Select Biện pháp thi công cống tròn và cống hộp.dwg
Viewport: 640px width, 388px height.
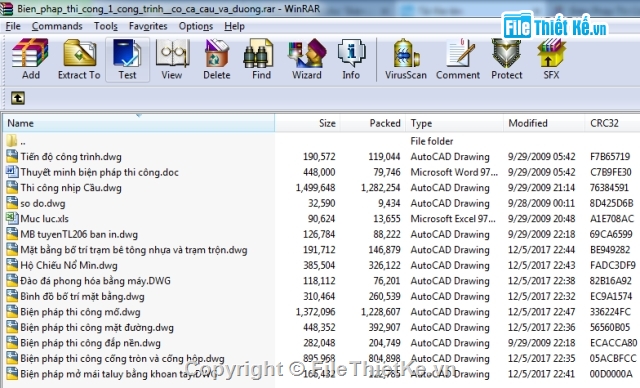point(122,358)
